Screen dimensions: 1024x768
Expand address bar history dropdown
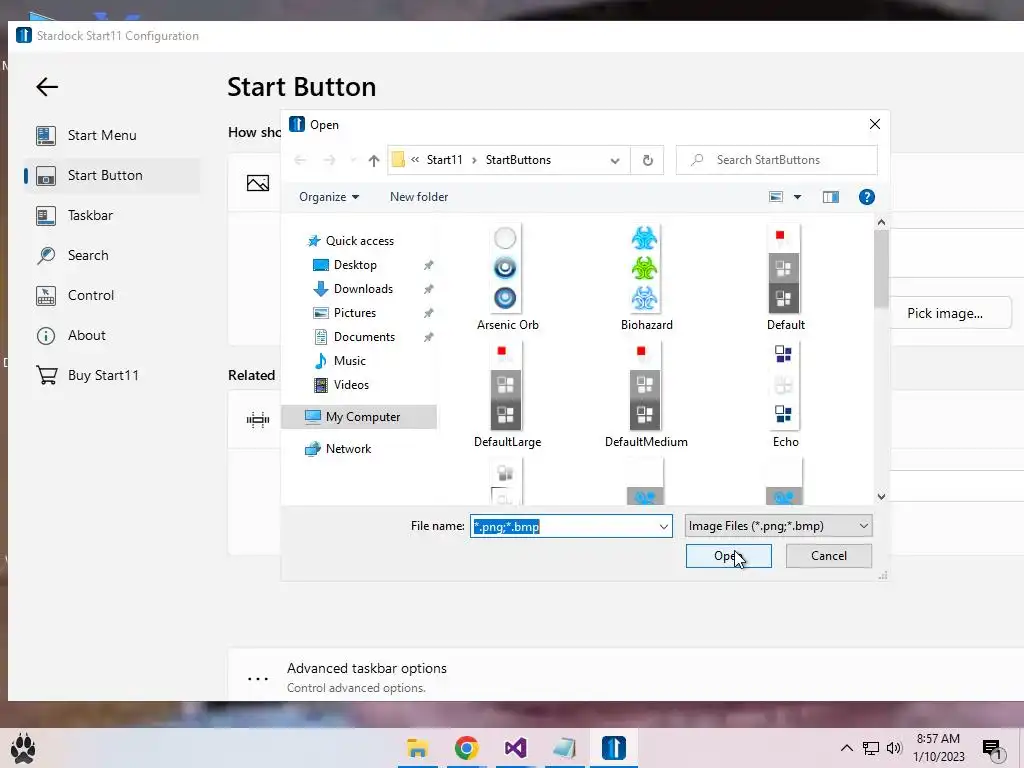(615, 161)
